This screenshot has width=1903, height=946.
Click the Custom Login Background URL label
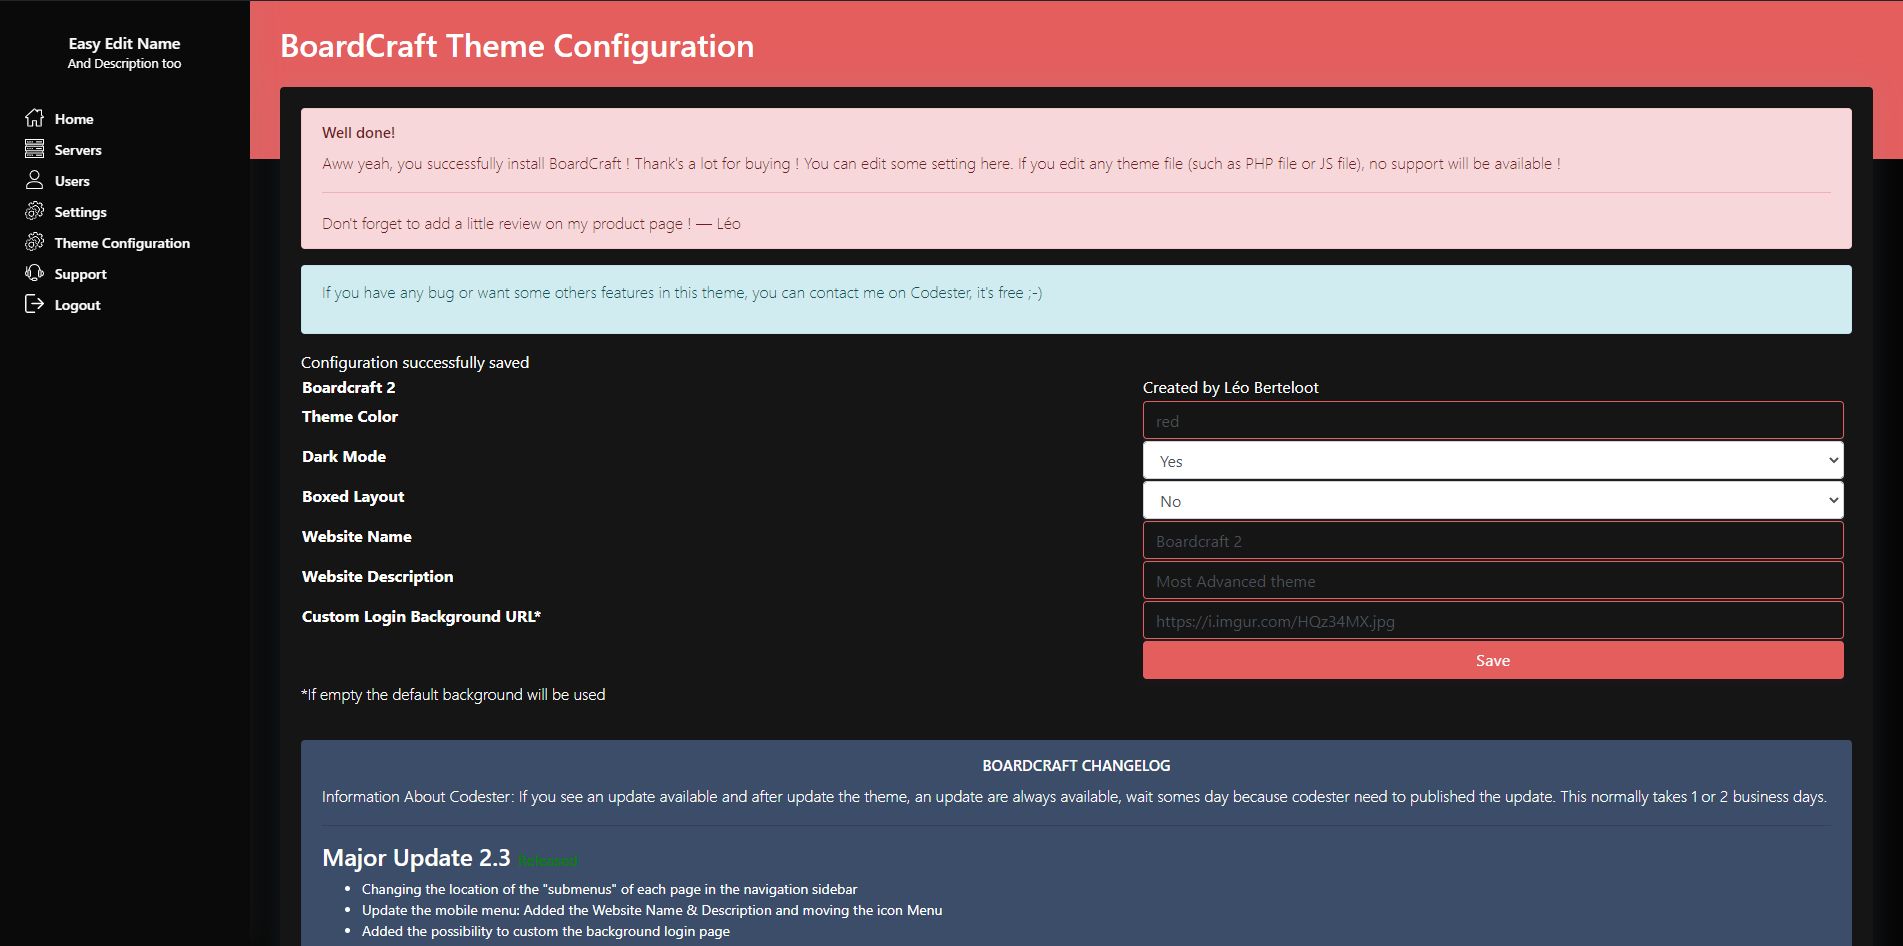(x=421, y=616)
